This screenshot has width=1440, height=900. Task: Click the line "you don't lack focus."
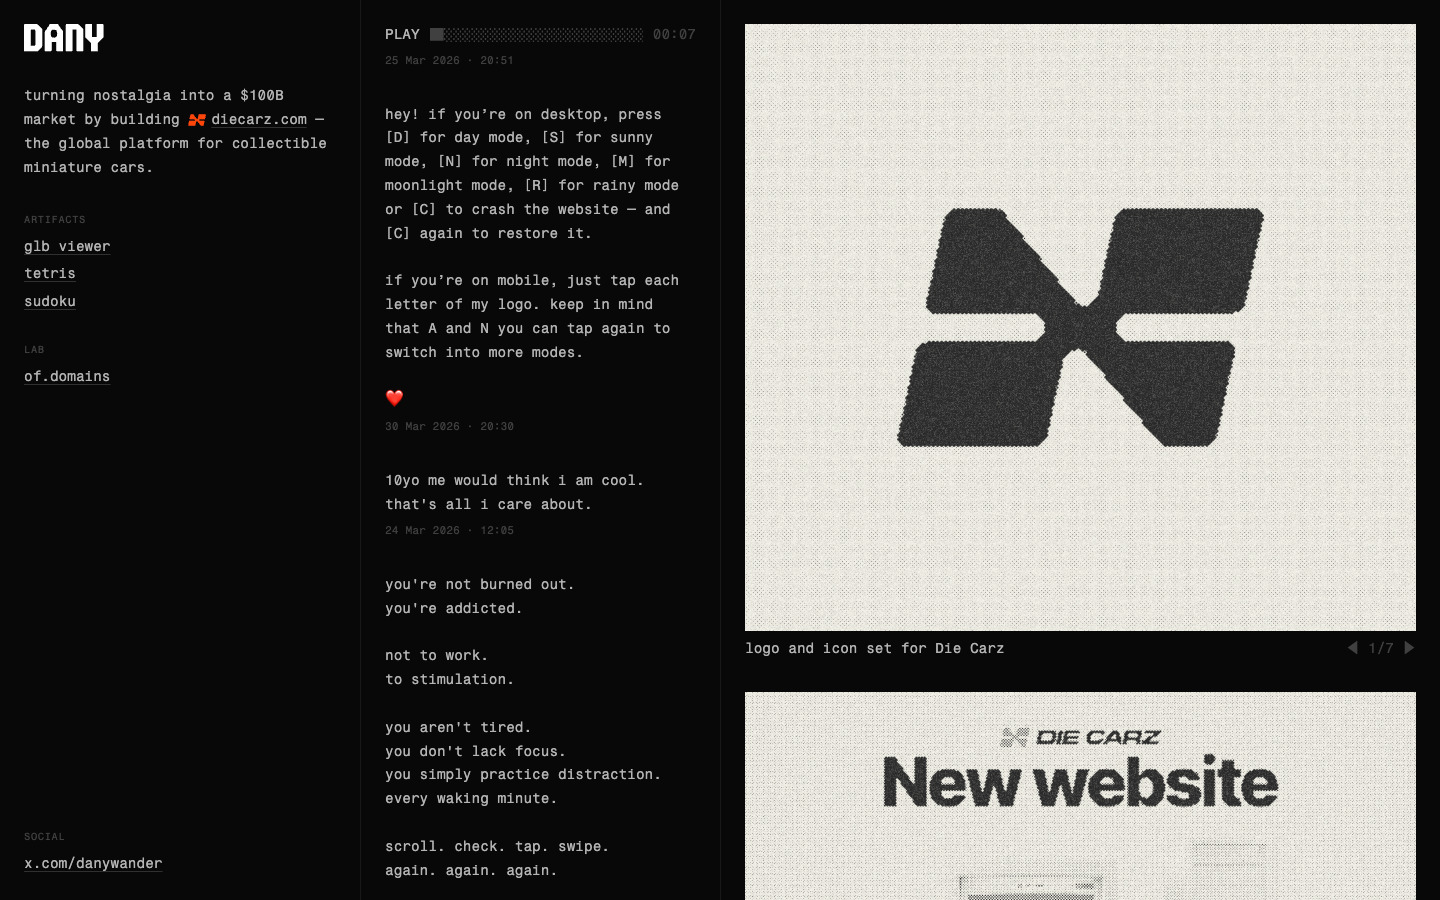(476, 751)
